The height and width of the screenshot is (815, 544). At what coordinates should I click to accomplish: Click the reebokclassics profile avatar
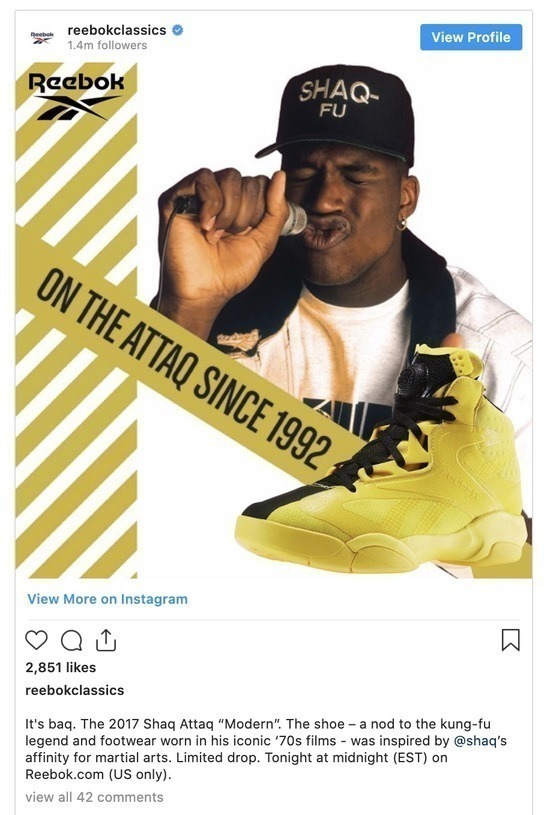42,37
